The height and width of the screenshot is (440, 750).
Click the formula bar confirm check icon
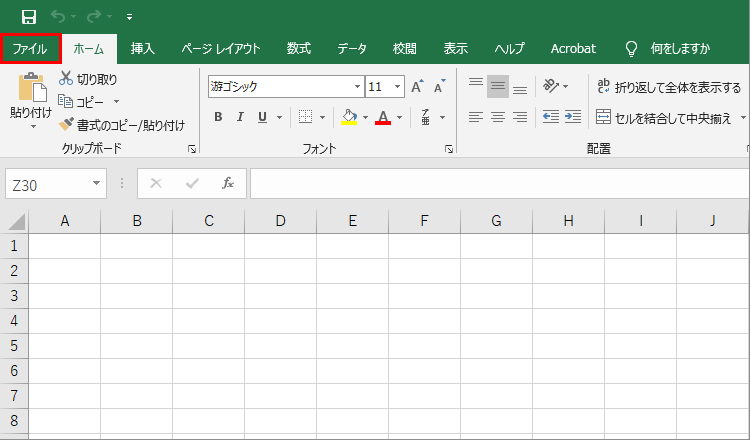192,183
